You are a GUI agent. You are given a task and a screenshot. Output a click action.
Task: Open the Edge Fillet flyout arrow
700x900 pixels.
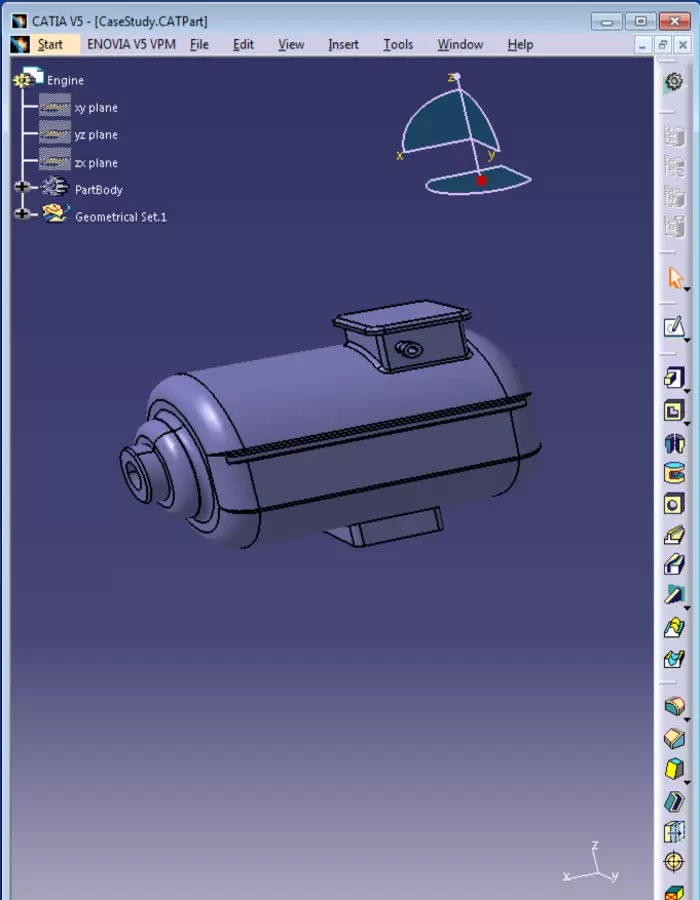click(x=687, y=718)
